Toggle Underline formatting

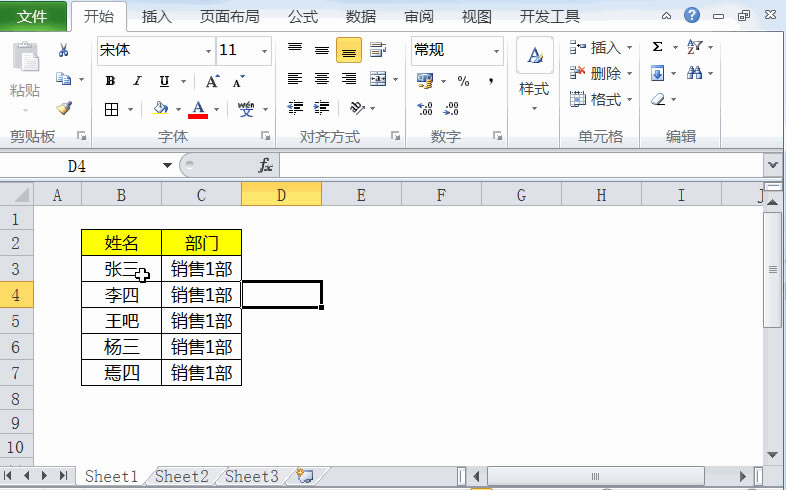pos(164,81)
